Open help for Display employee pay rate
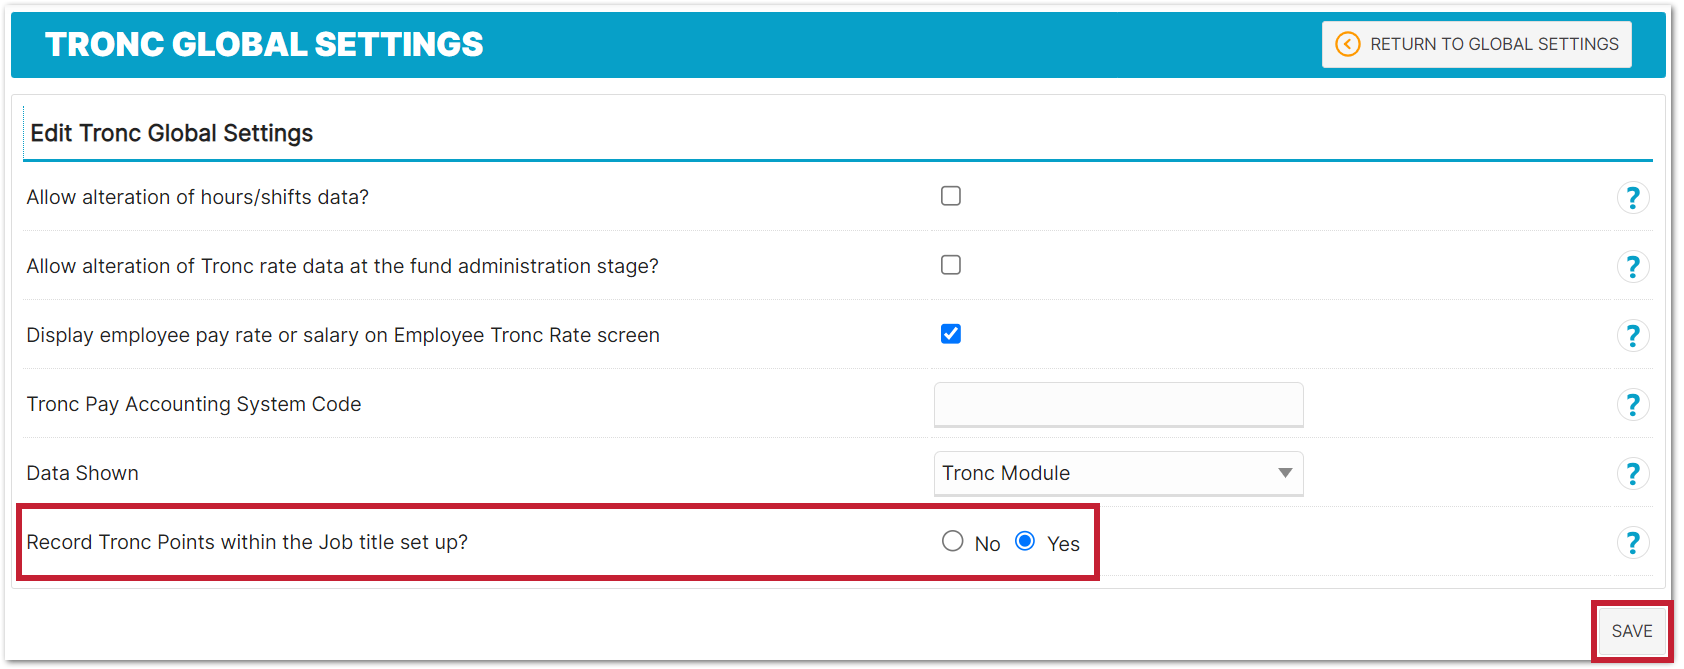This screenshot has height=669, width=1684. (x=1632, y=336)
